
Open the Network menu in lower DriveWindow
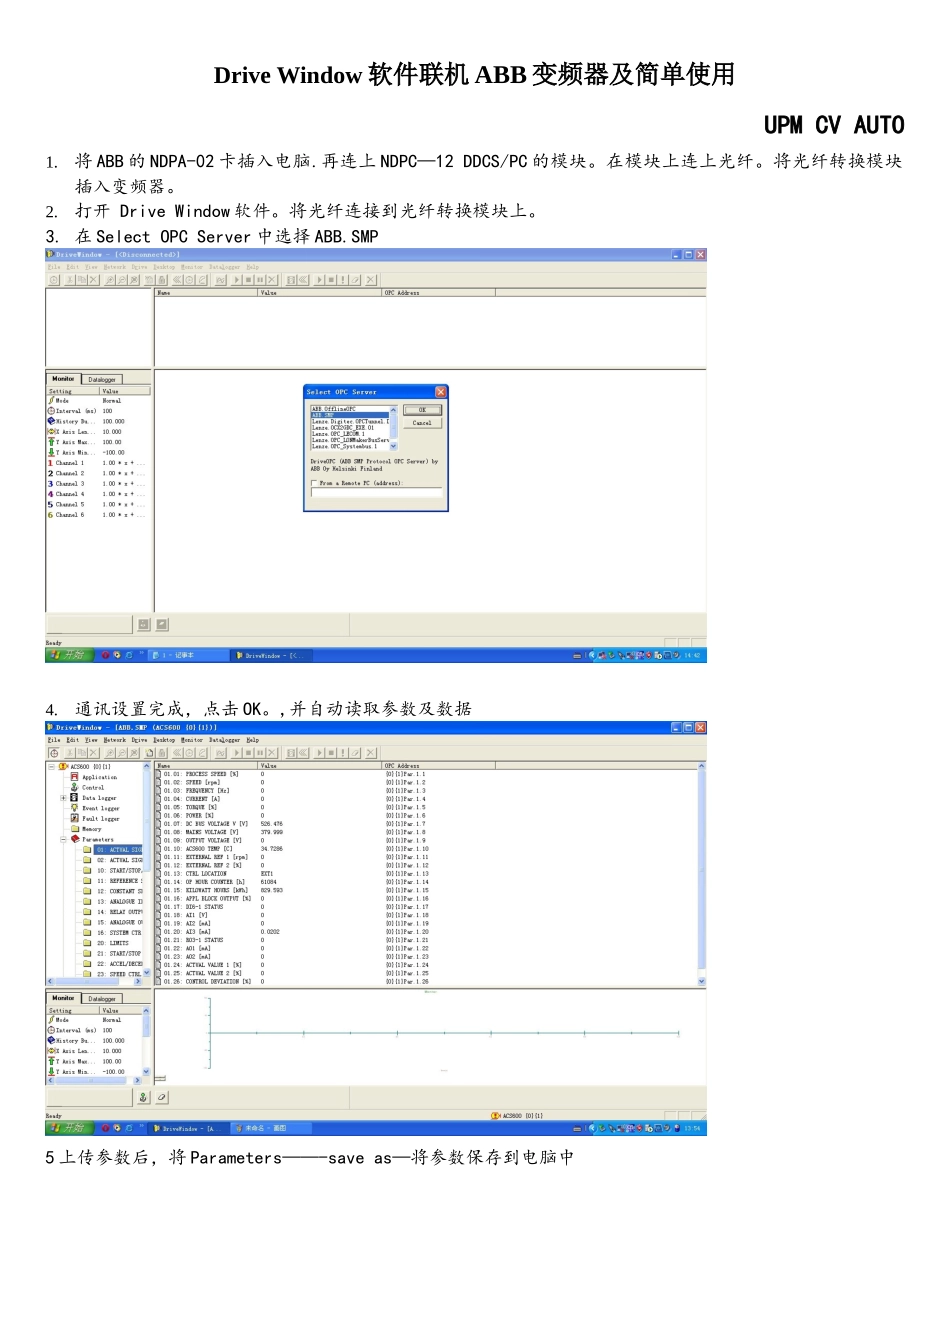click(114, 740)
